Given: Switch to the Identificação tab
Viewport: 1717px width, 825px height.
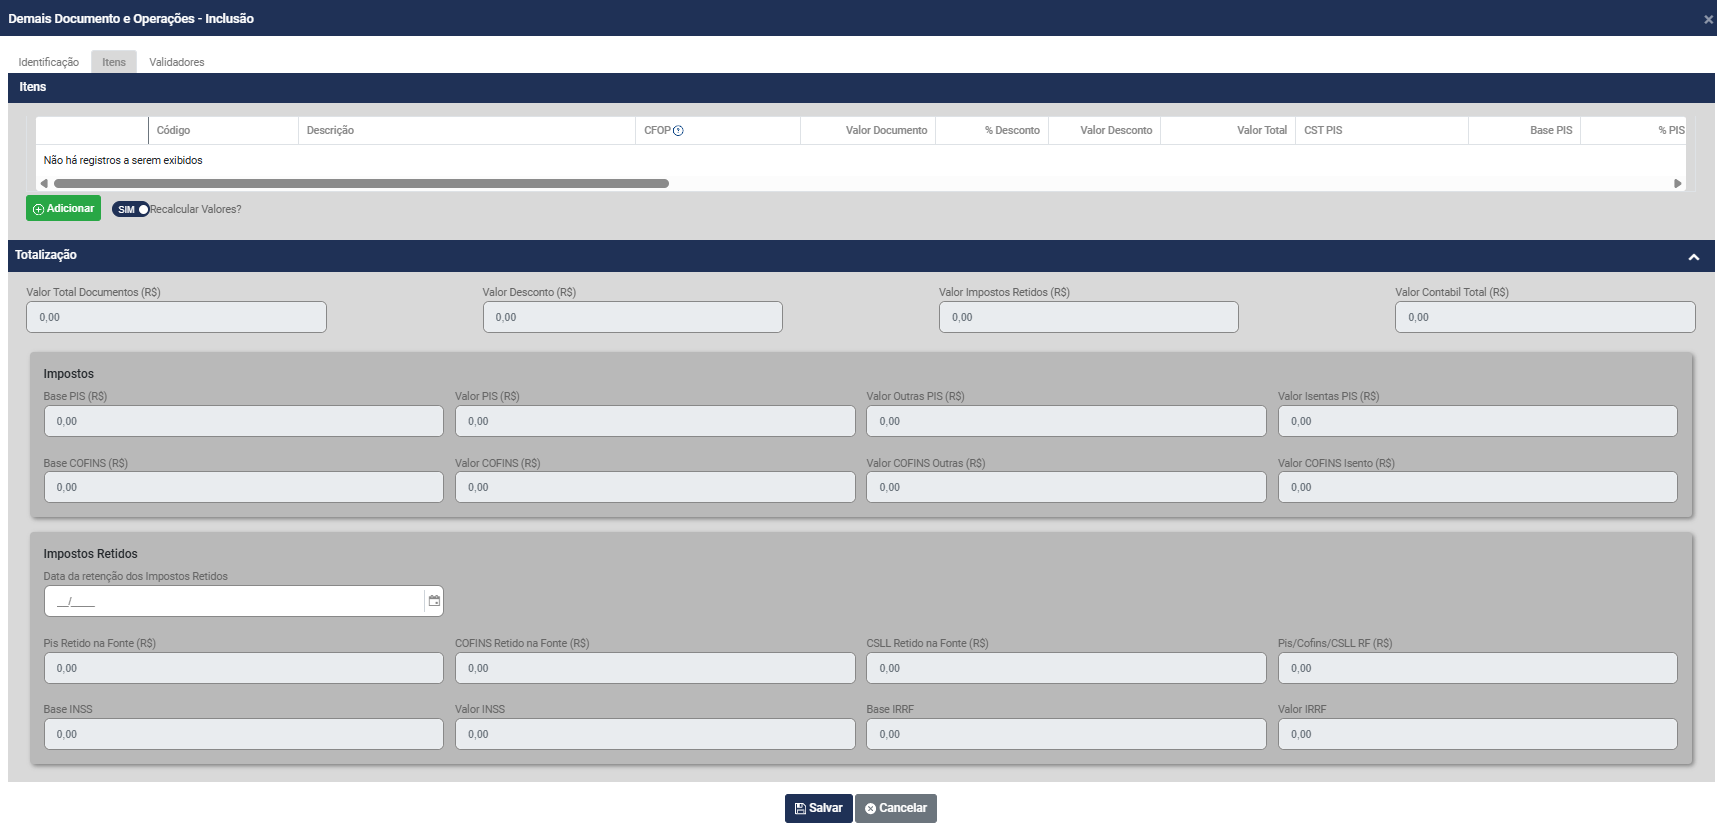Looking at the screenshot, I should coord(48,62).
